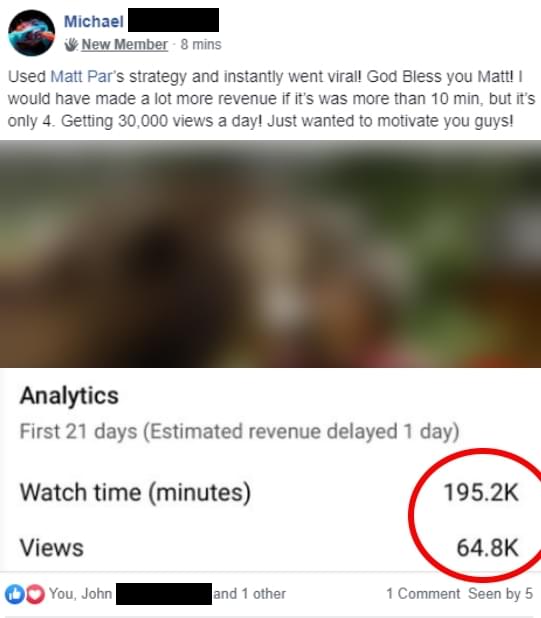The height and width of the screenshot is (618, 541).
Task: Click the Watch time (minutes) label
Action: pyautogui.click(x=135, y=493)
